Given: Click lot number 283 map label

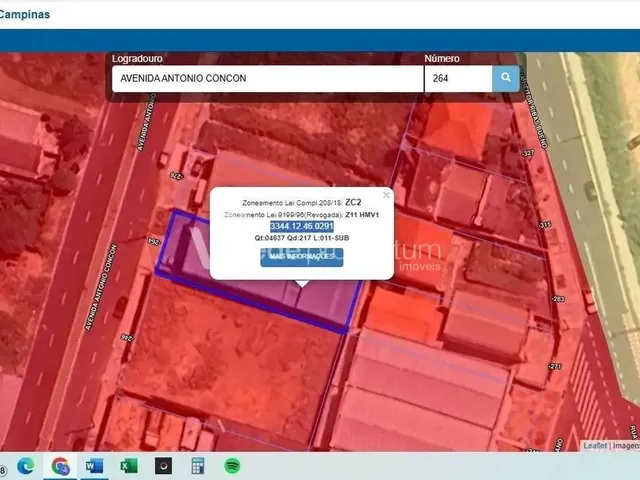Looking at the screenshot, I should [558, 299].
